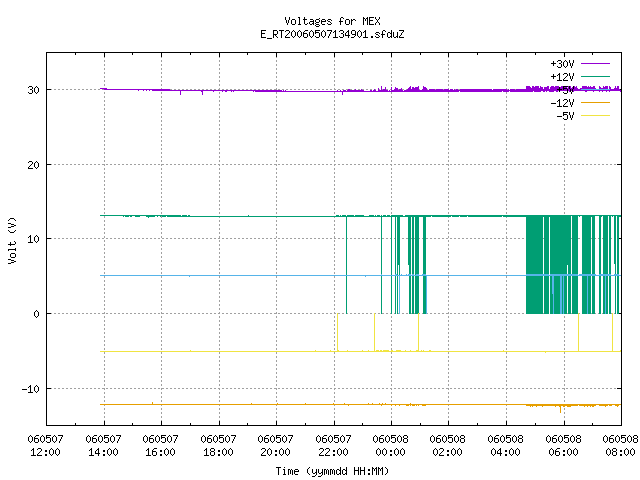Viewport: 640px width, 480px height.
Task: Click the chart title 'Voltages for MEX'
Action: [x=332, y=21]
